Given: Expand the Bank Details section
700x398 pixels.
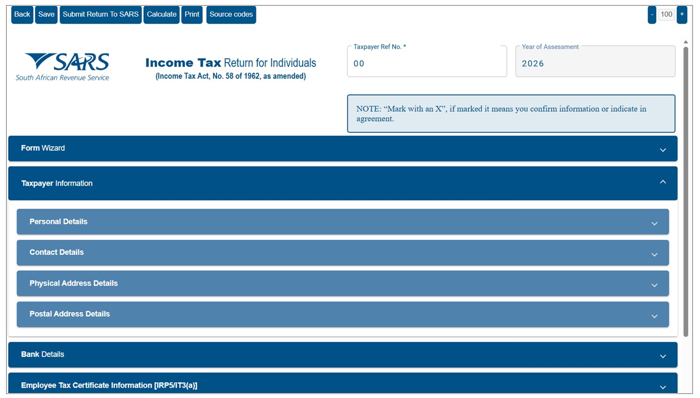Looking at the screenshot, I should [343, 355].
